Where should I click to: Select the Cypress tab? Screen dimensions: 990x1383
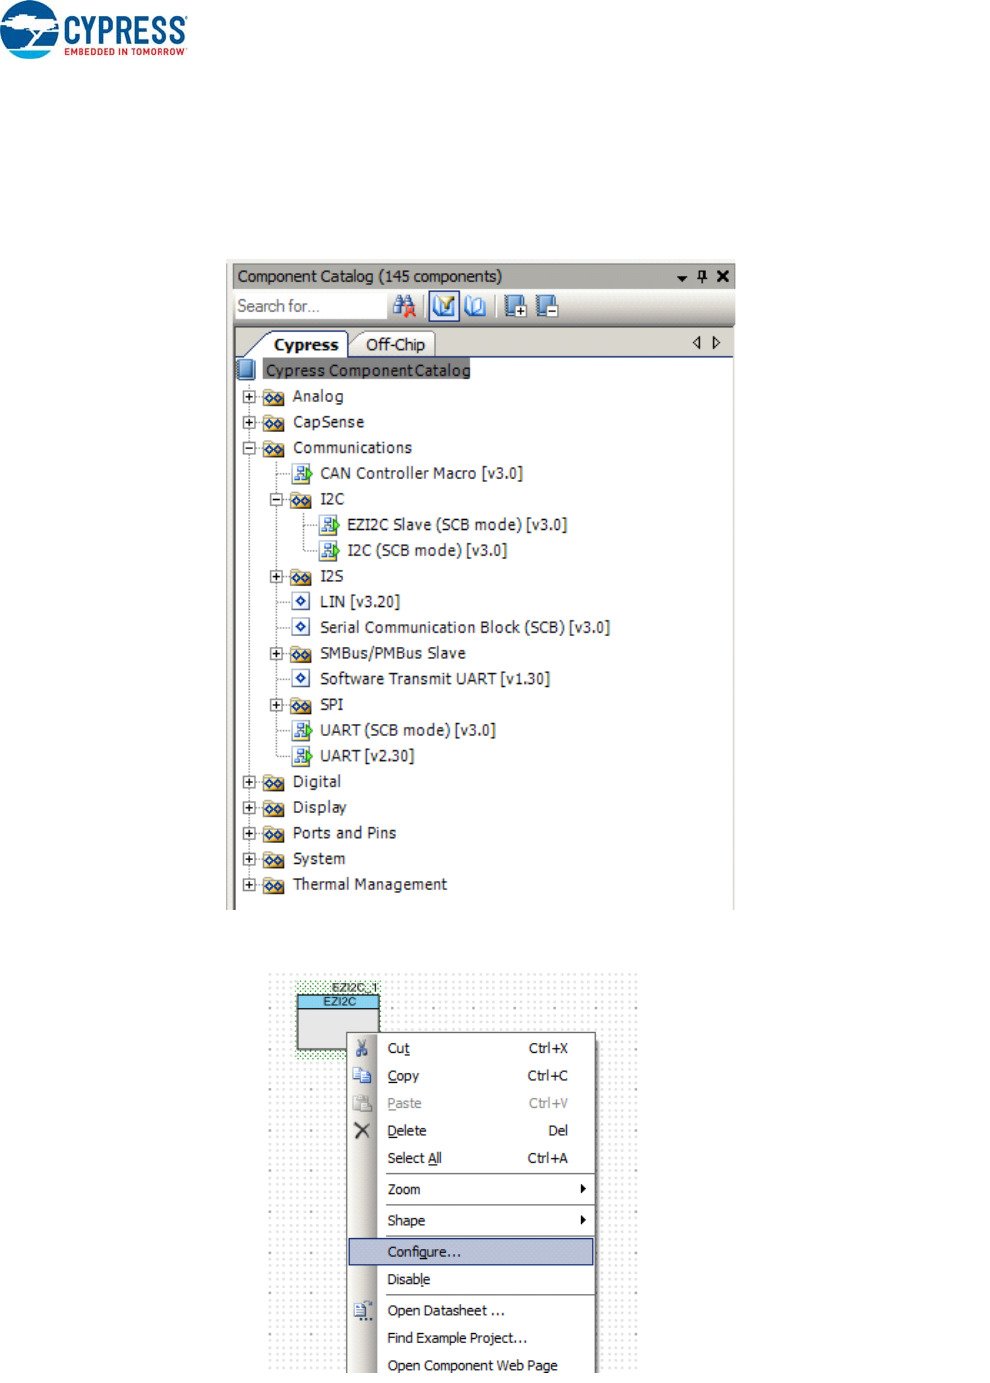305,344
